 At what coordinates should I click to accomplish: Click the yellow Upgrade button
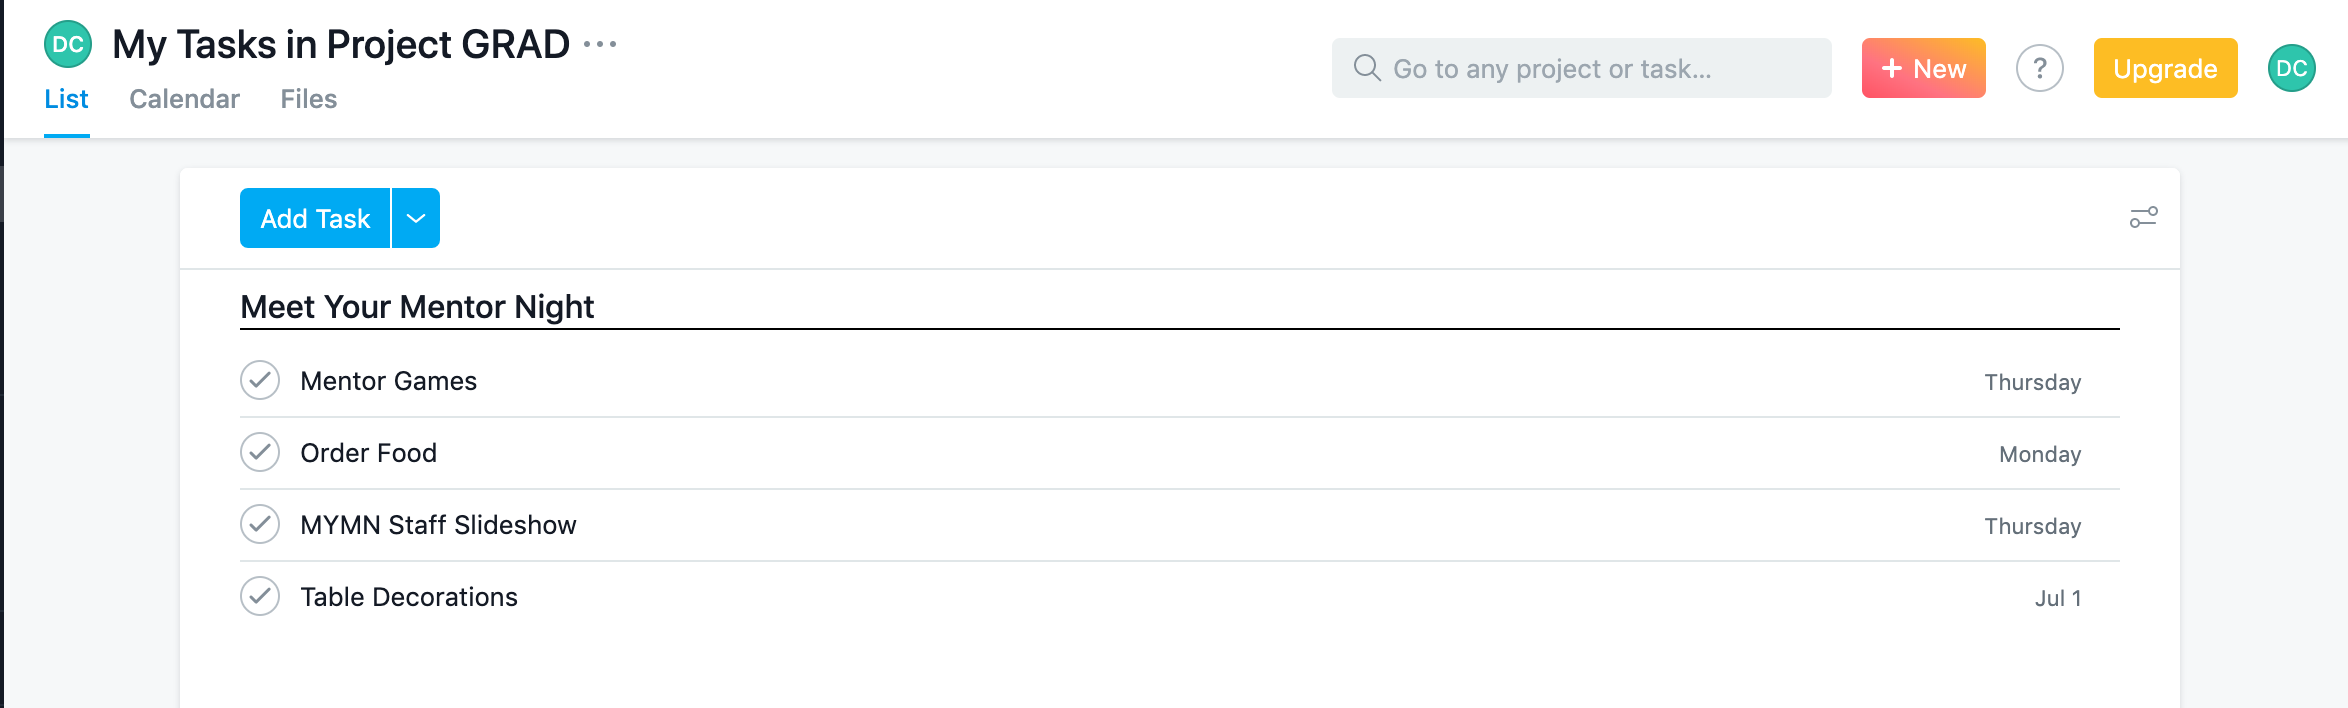click(x=2165, y=68)
